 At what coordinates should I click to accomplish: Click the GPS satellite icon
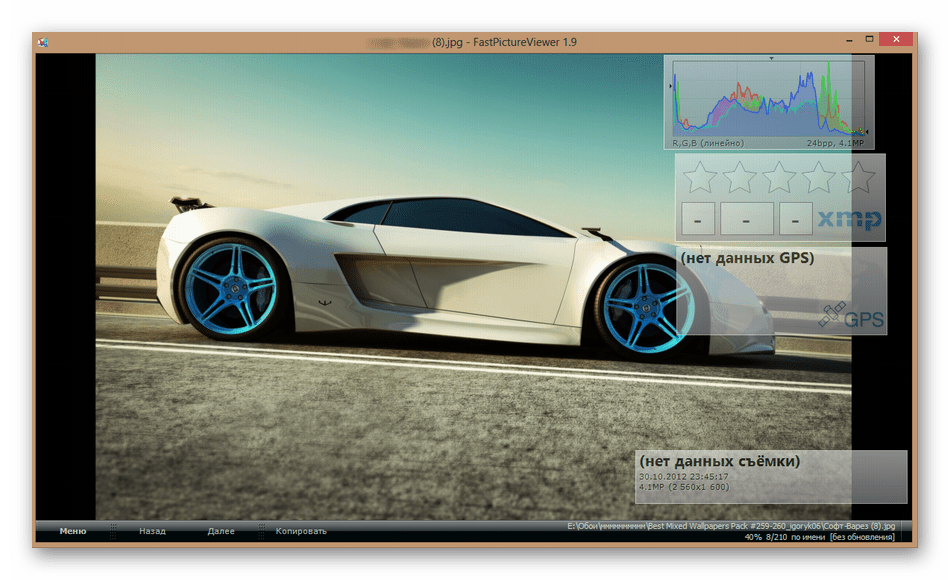832,315
